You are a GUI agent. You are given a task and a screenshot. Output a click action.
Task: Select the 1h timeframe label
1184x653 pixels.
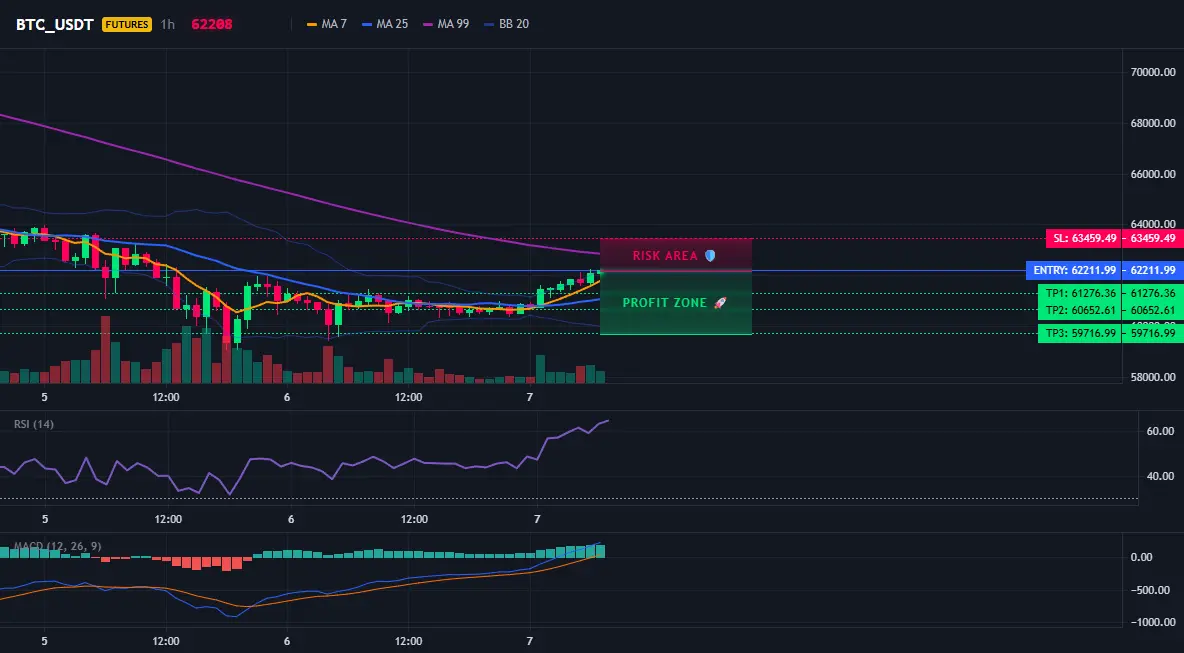pos(168,24)
